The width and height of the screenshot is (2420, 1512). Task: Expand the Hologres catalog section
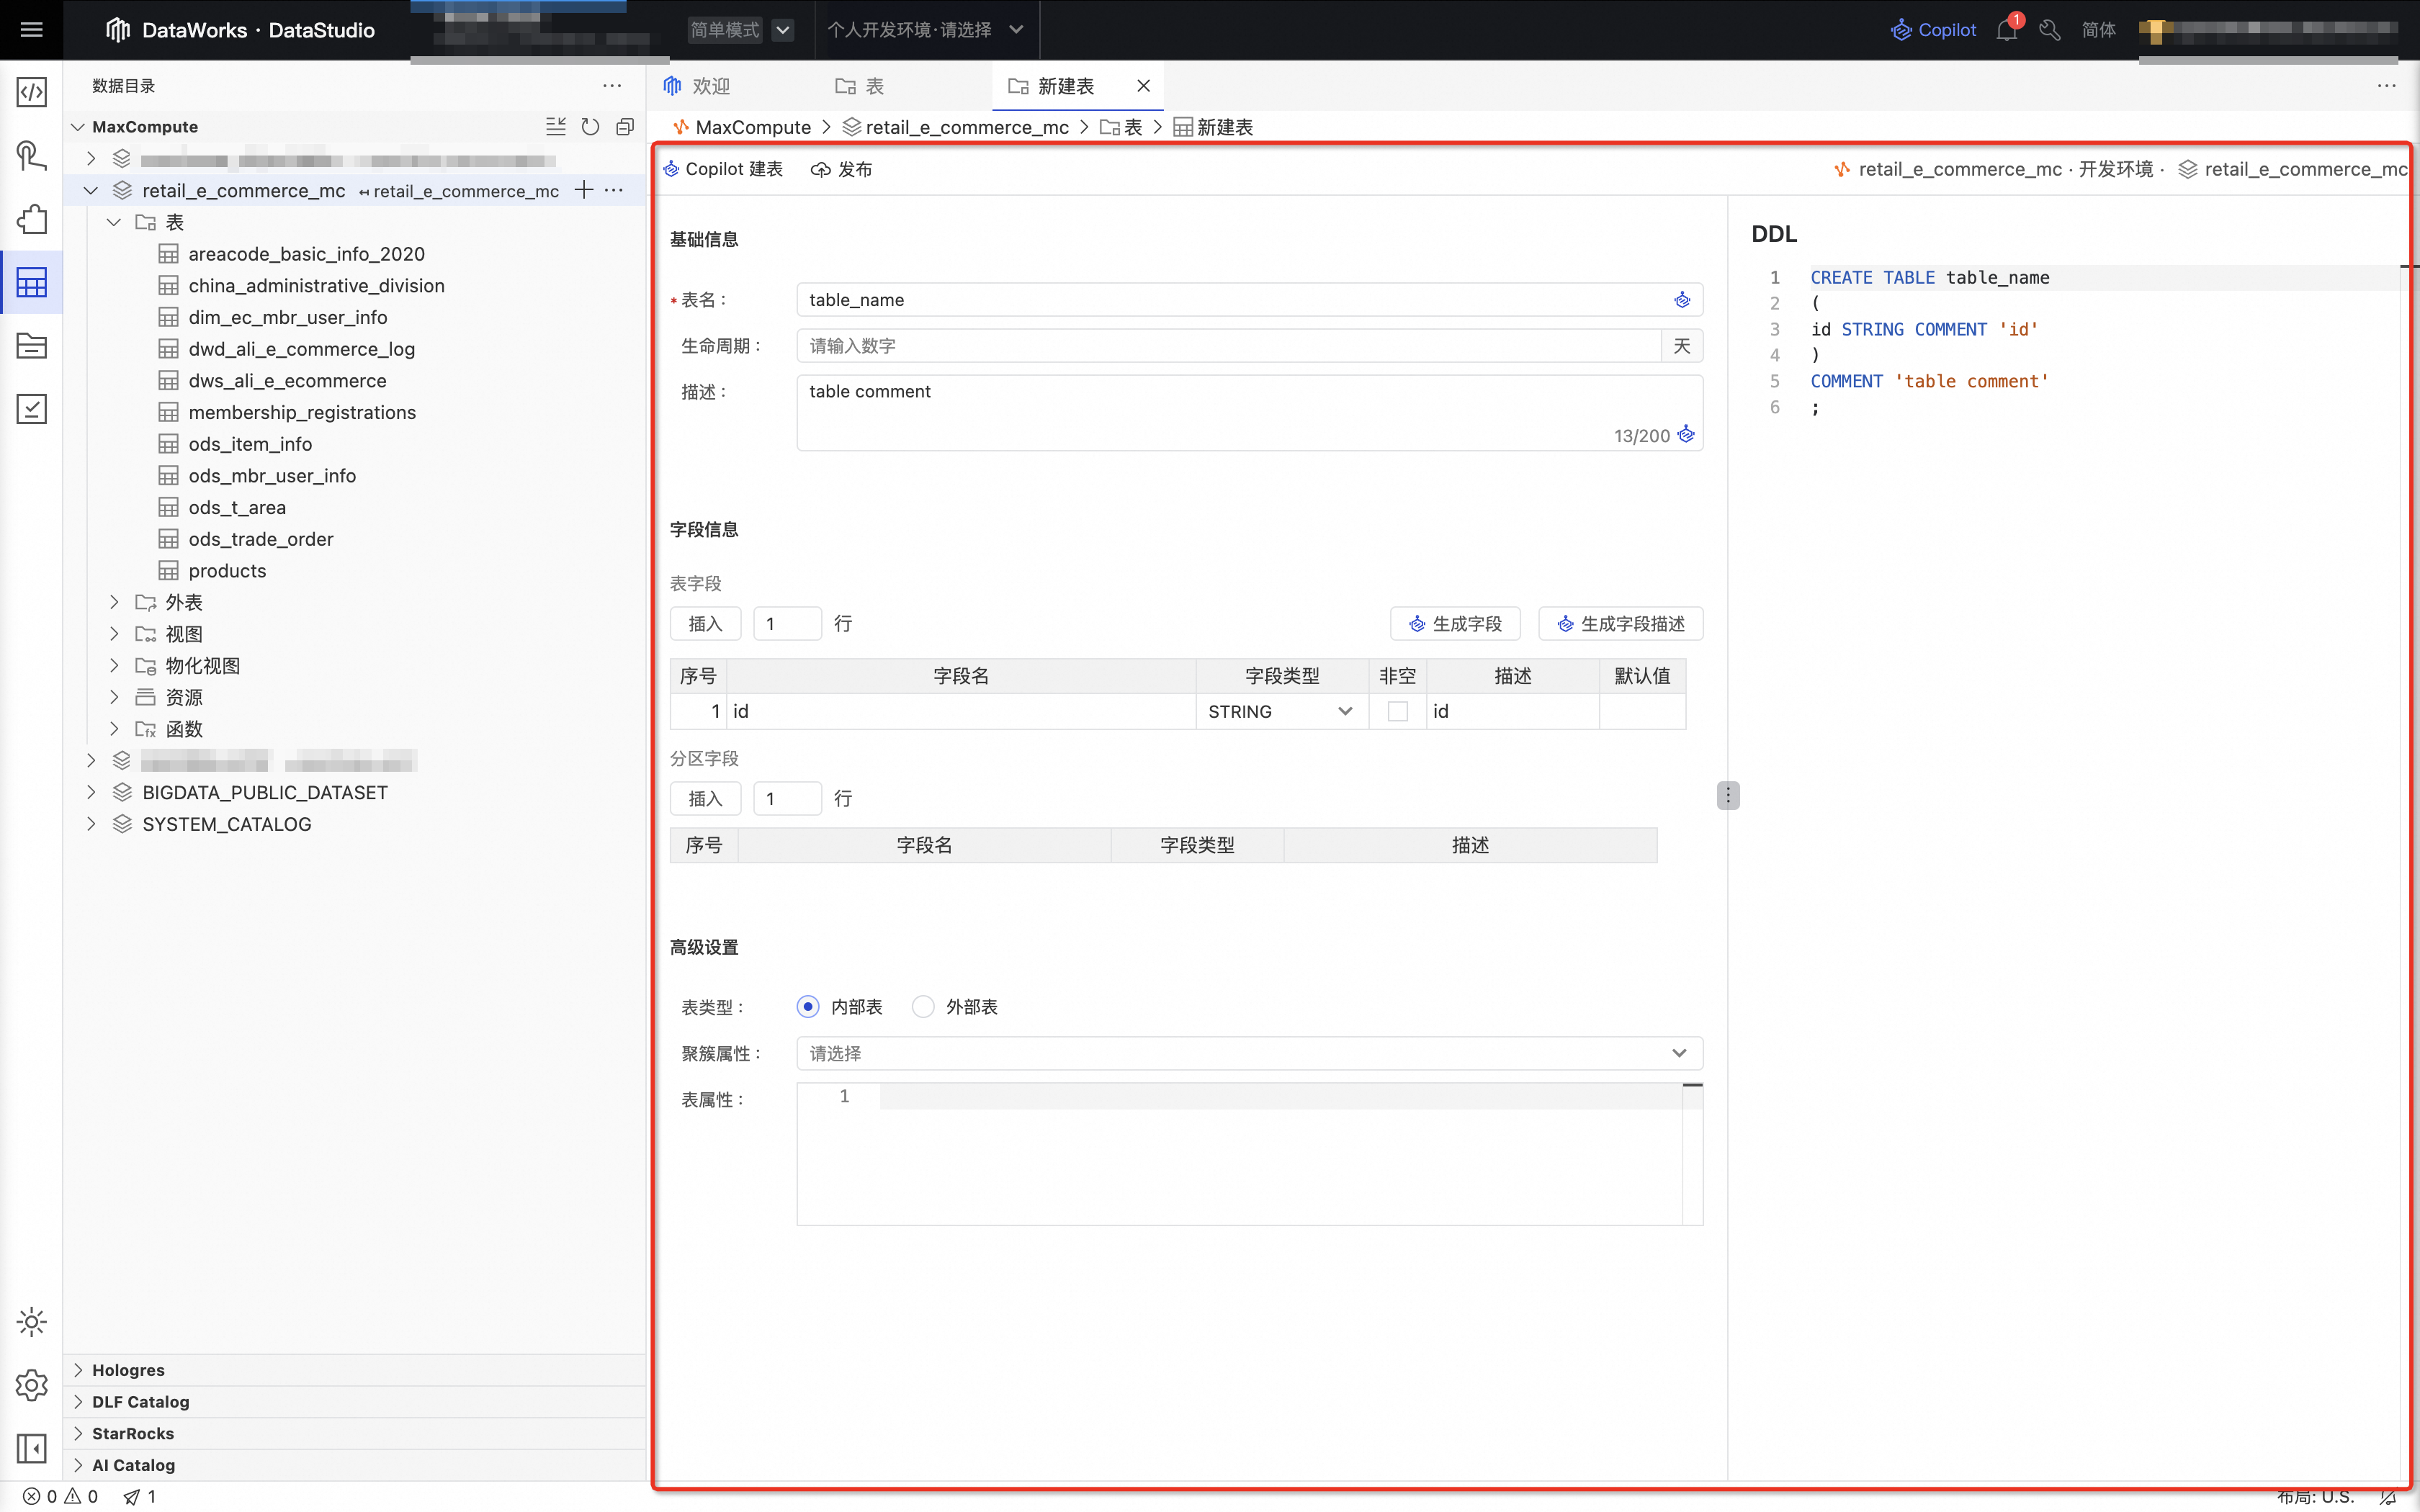(78, 1370)
